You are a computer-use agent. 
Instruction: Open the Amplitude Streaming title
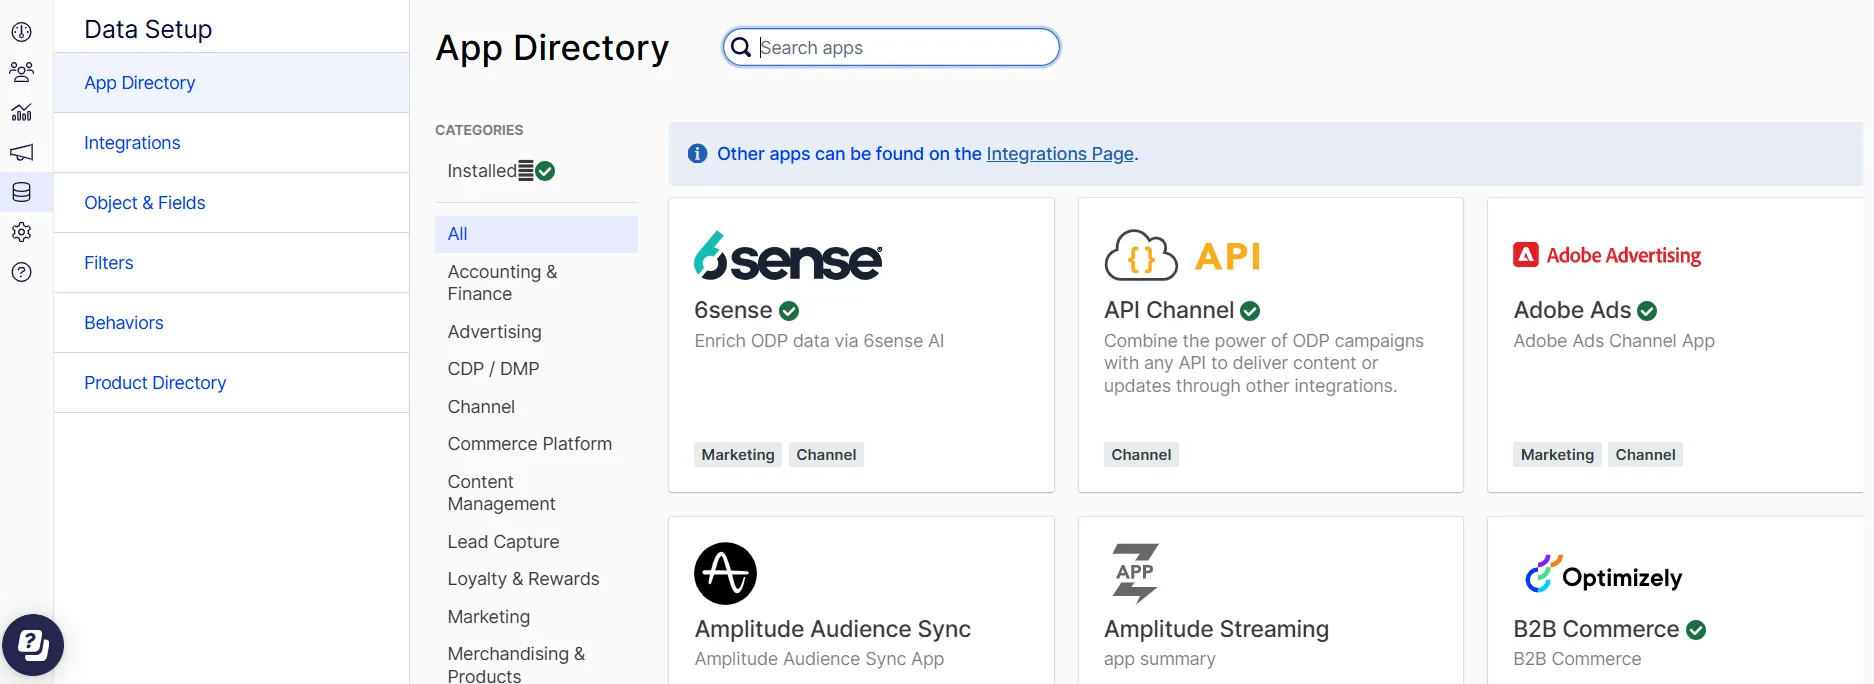tap(1216, 629)
